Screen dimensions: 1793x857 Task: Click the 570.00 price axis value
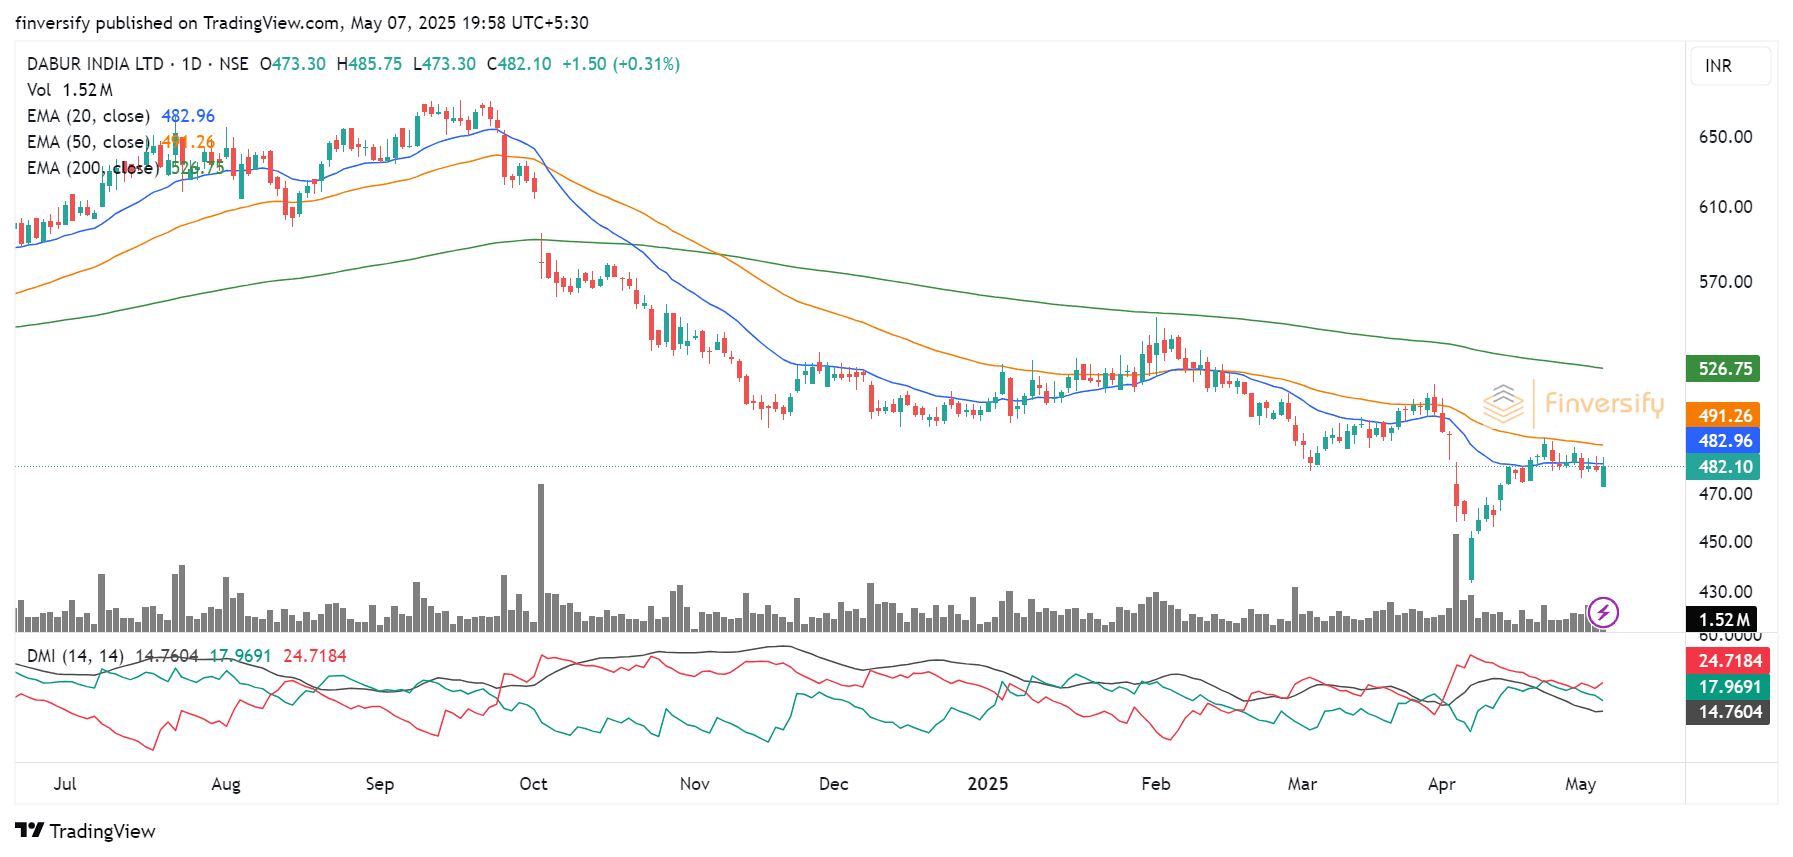(1725, 282)
